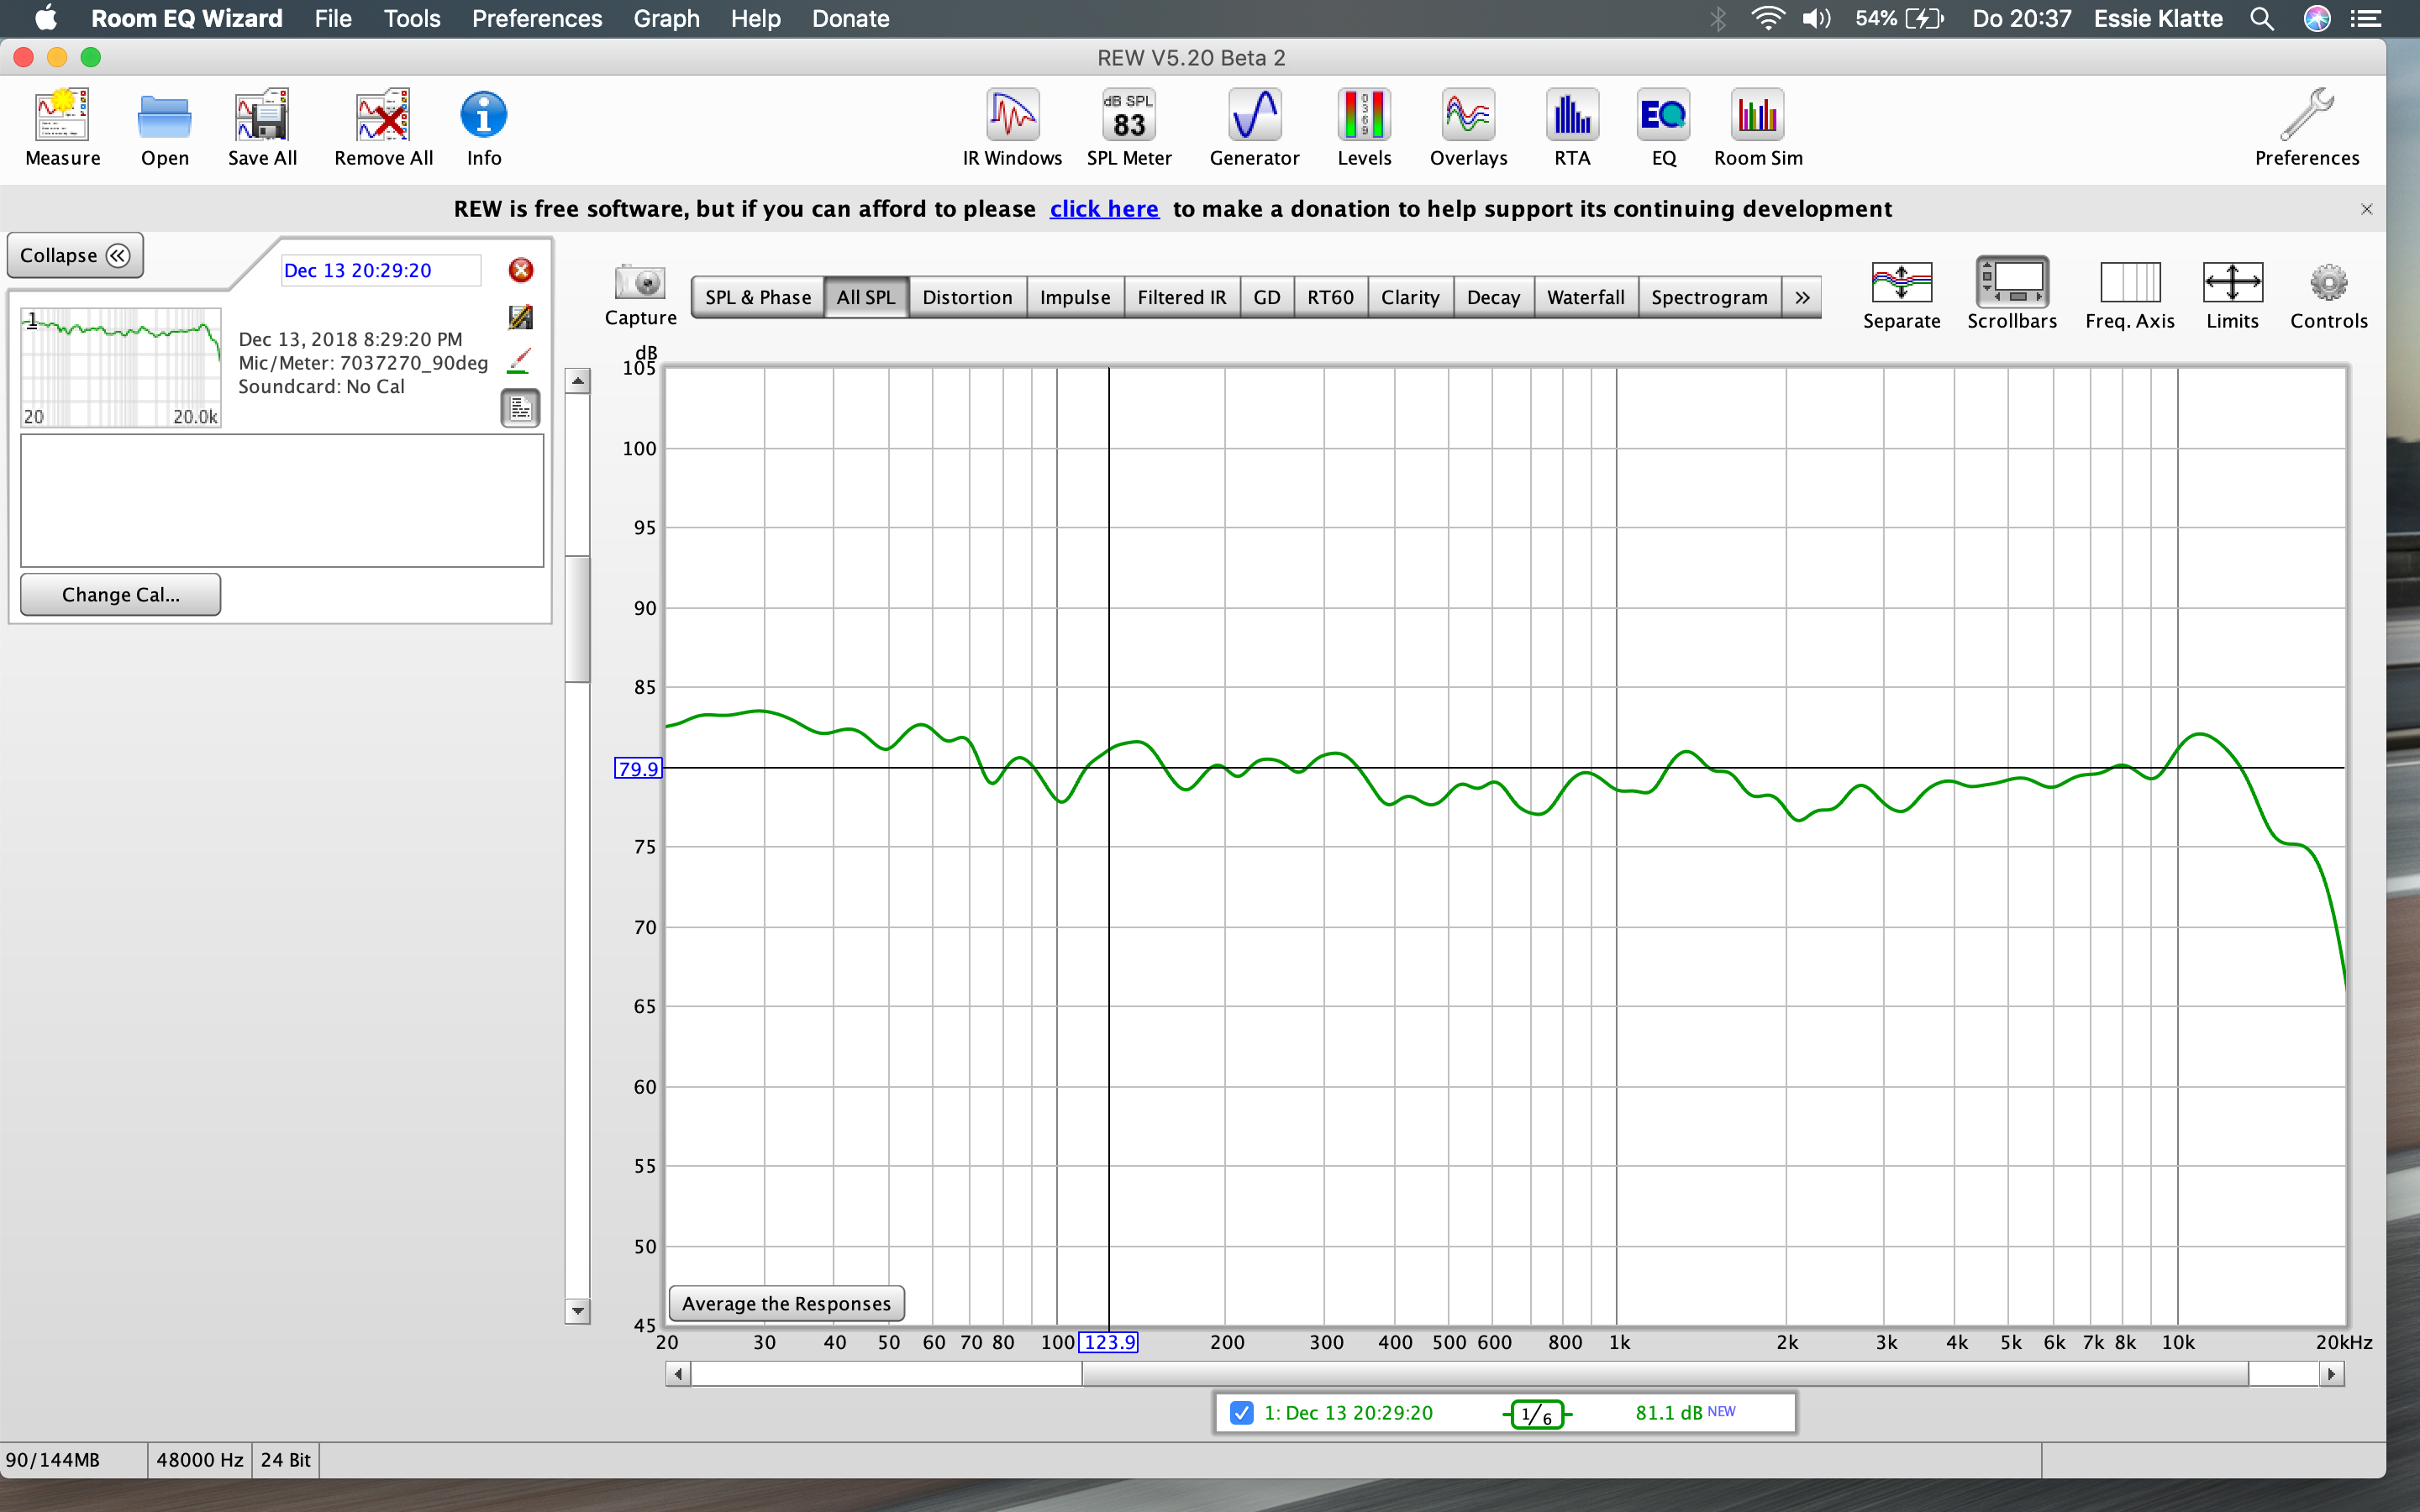Open the Filtered IR tab

click(x=1181, y=297)
